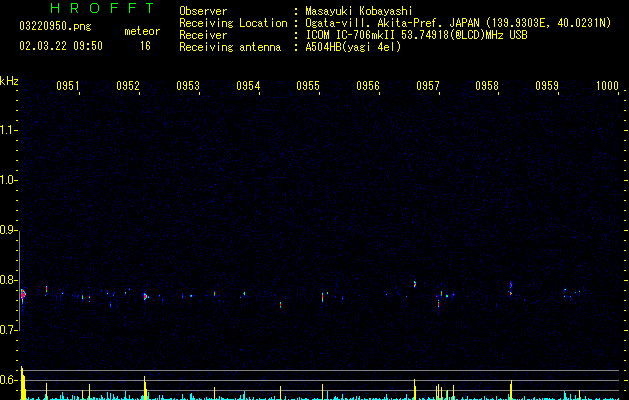The width and height of the screenshot is (629, 400).
Task: Click the 0.6 kHz axis label
Action: [8, 380]
